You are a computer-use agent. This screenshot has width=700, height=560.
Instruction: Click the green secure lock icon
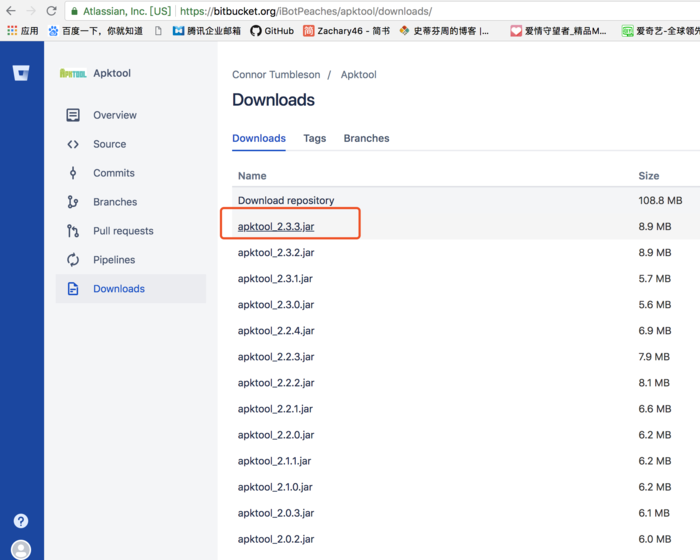pyautogui.click(x=74, y=11)
